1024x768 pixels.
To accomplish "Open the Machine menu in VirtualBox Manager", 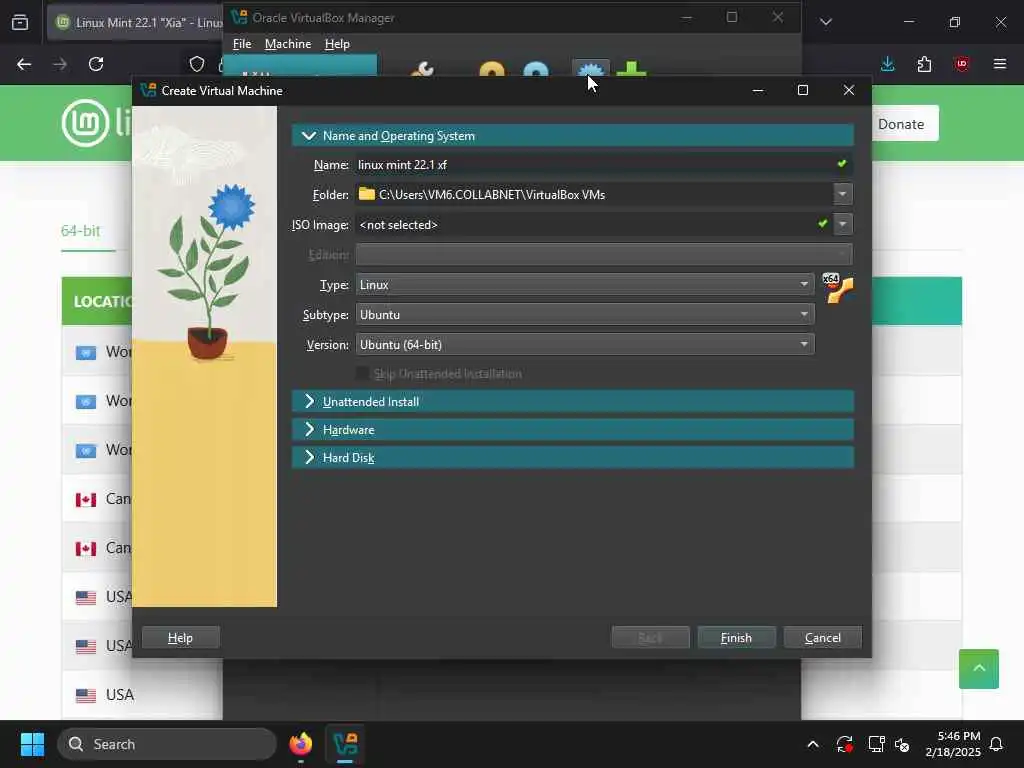I will tap(287, 44).
